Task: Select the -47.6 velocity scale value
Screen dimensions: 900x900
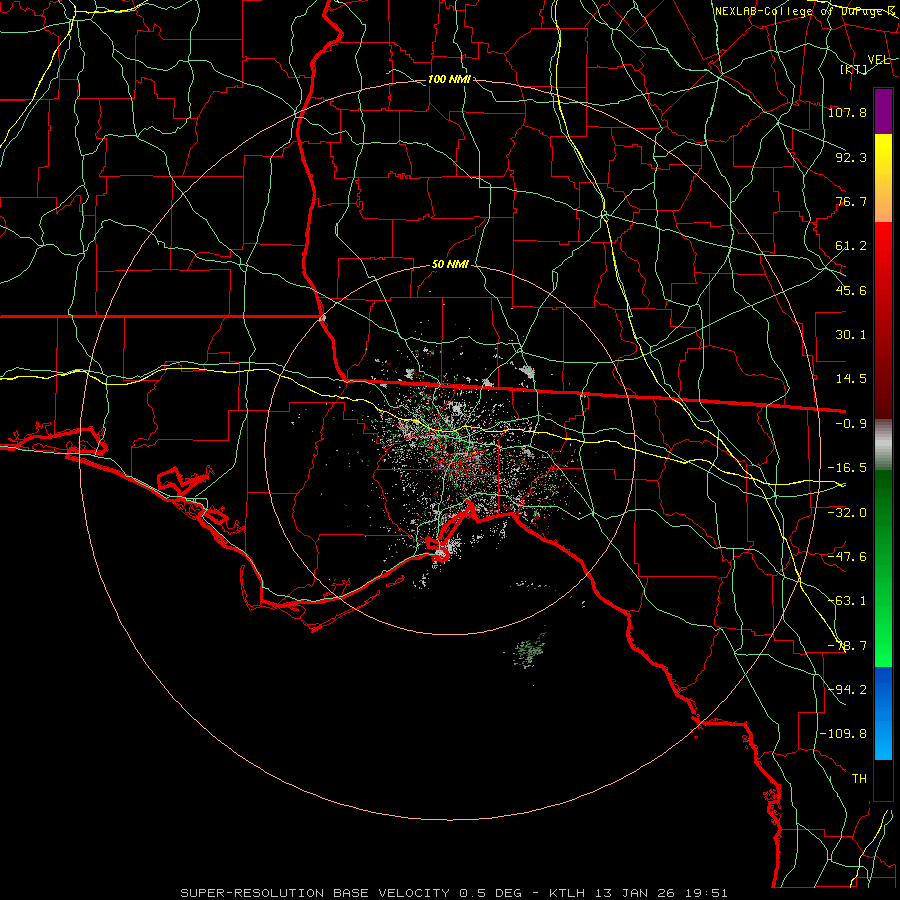Action: pyautogui.click(x=847, y=556)
